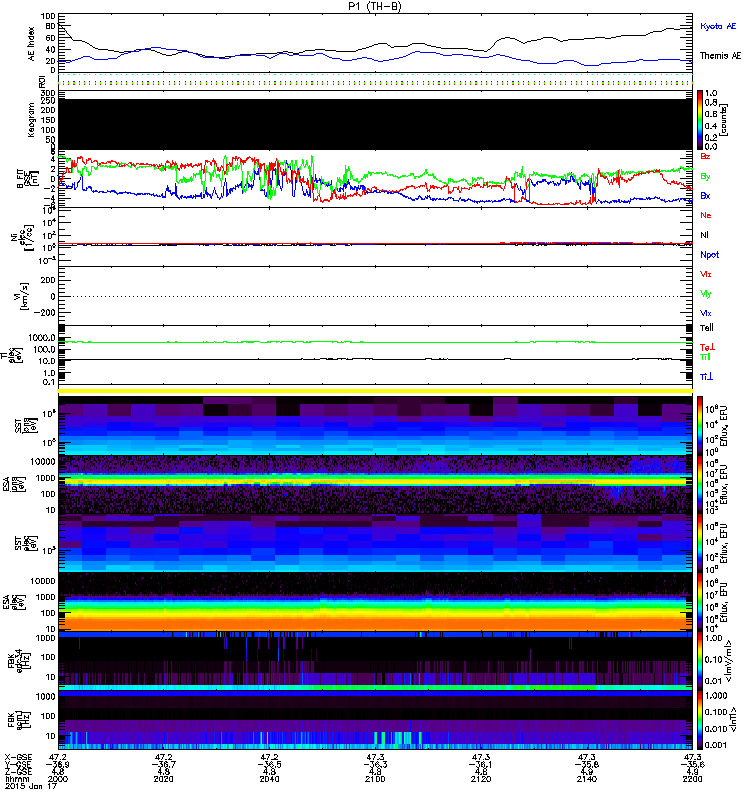Click the 2140 time tick label
The width and height of the screenshot is (750, 800).
(x=587, y=779)
